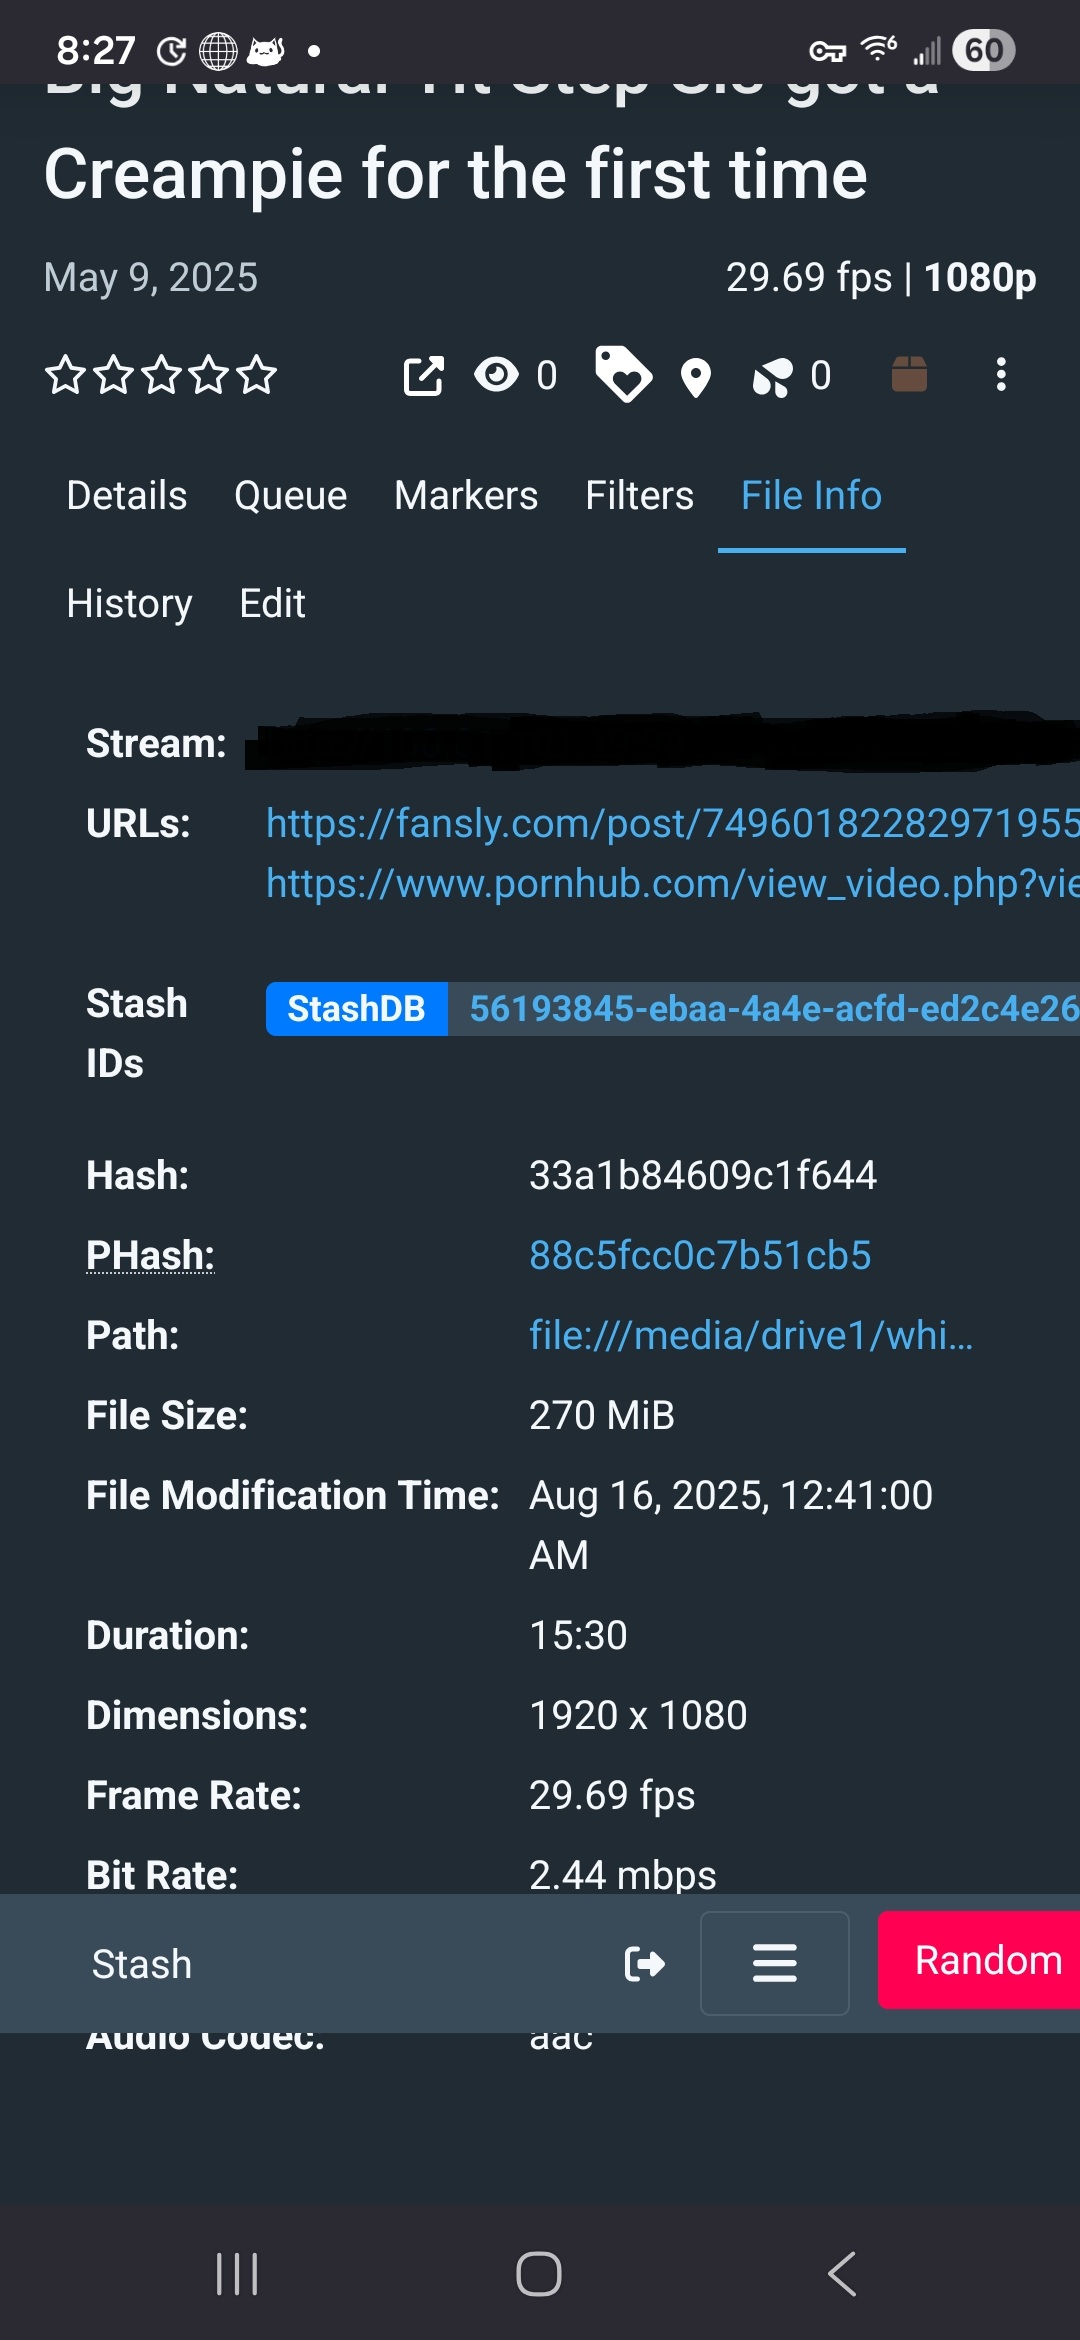Open the History section
Image resolution: width=1080 pixels, height=2340 pixels.
coord(129,603)
